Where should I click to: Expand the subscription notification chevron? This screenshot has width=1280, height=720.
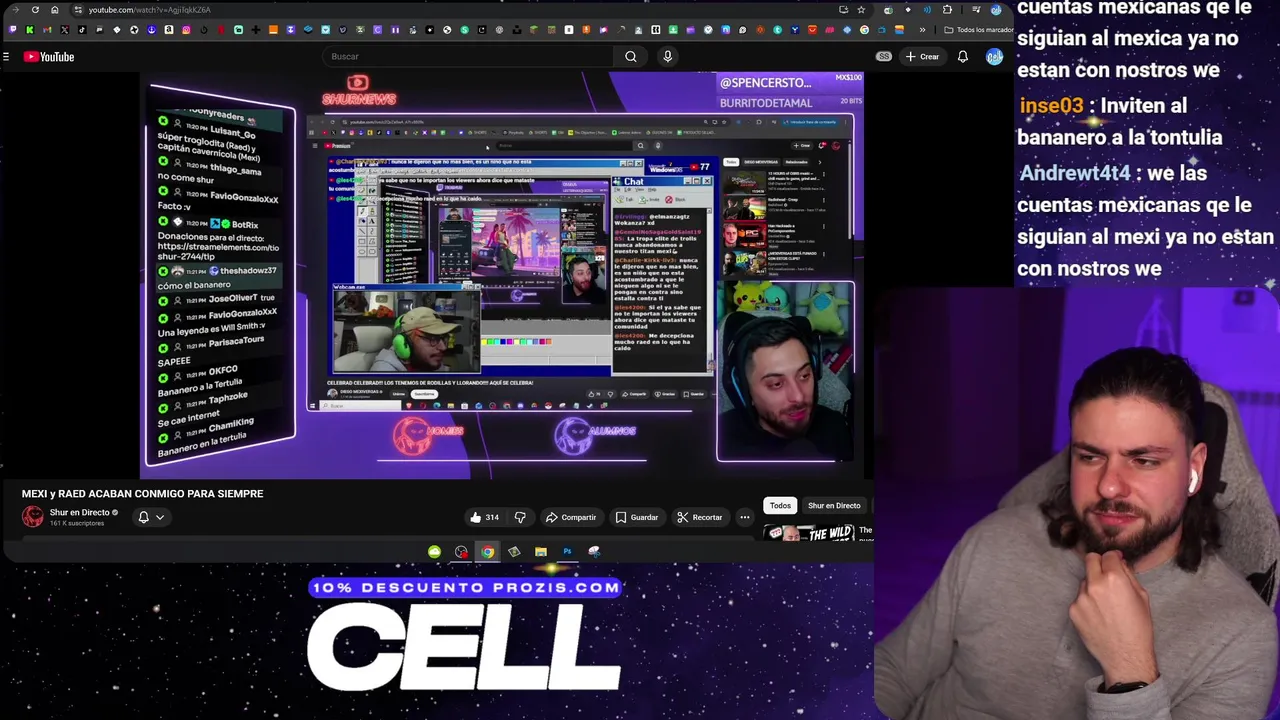click(160, 517)
